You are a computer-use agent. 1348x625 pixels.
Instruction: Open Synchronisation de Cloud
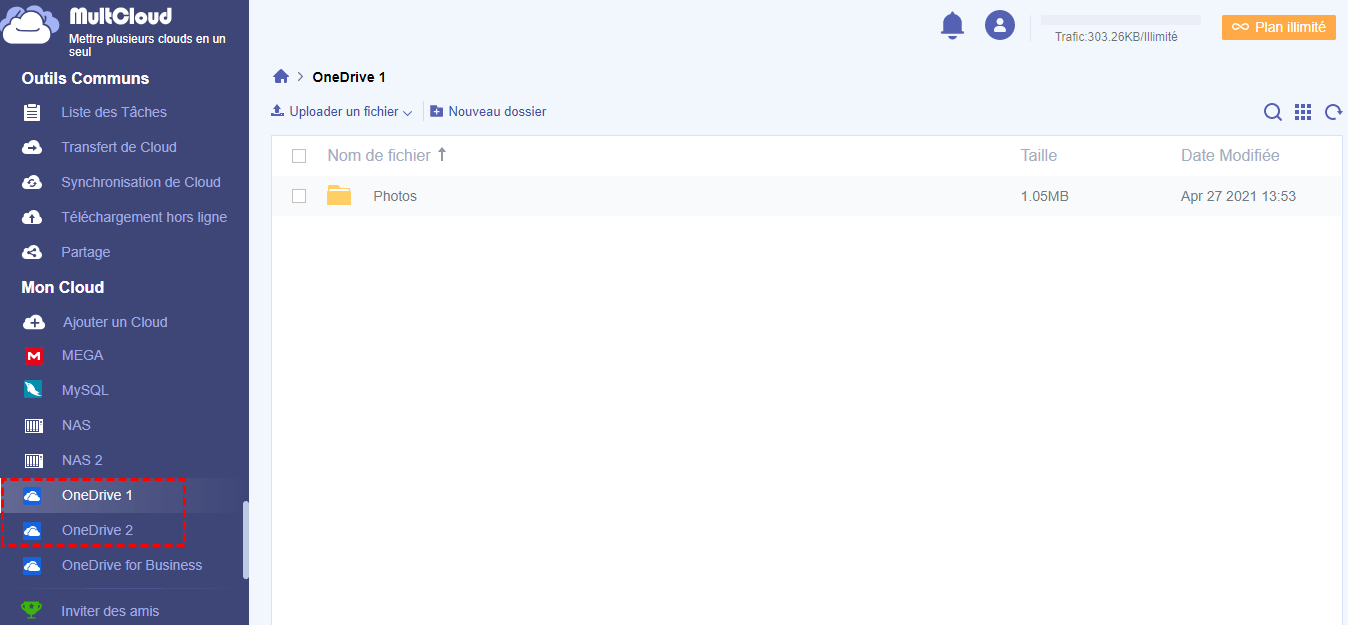pyautogui.click(x=141, y=182)
